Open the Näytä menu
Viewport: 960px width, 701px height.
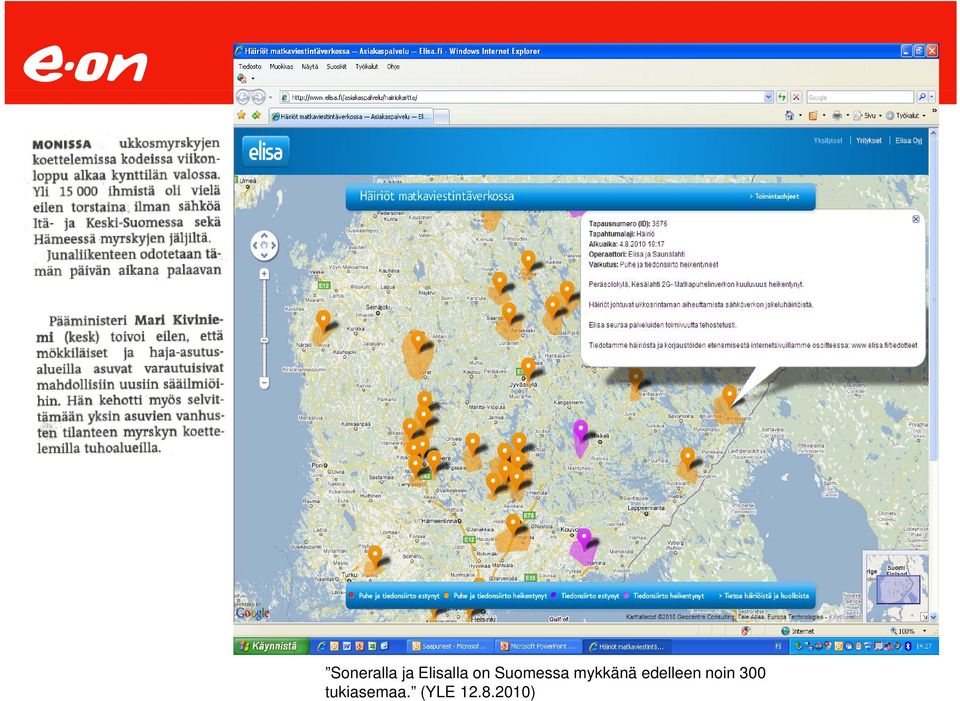(x=310, y=67)
